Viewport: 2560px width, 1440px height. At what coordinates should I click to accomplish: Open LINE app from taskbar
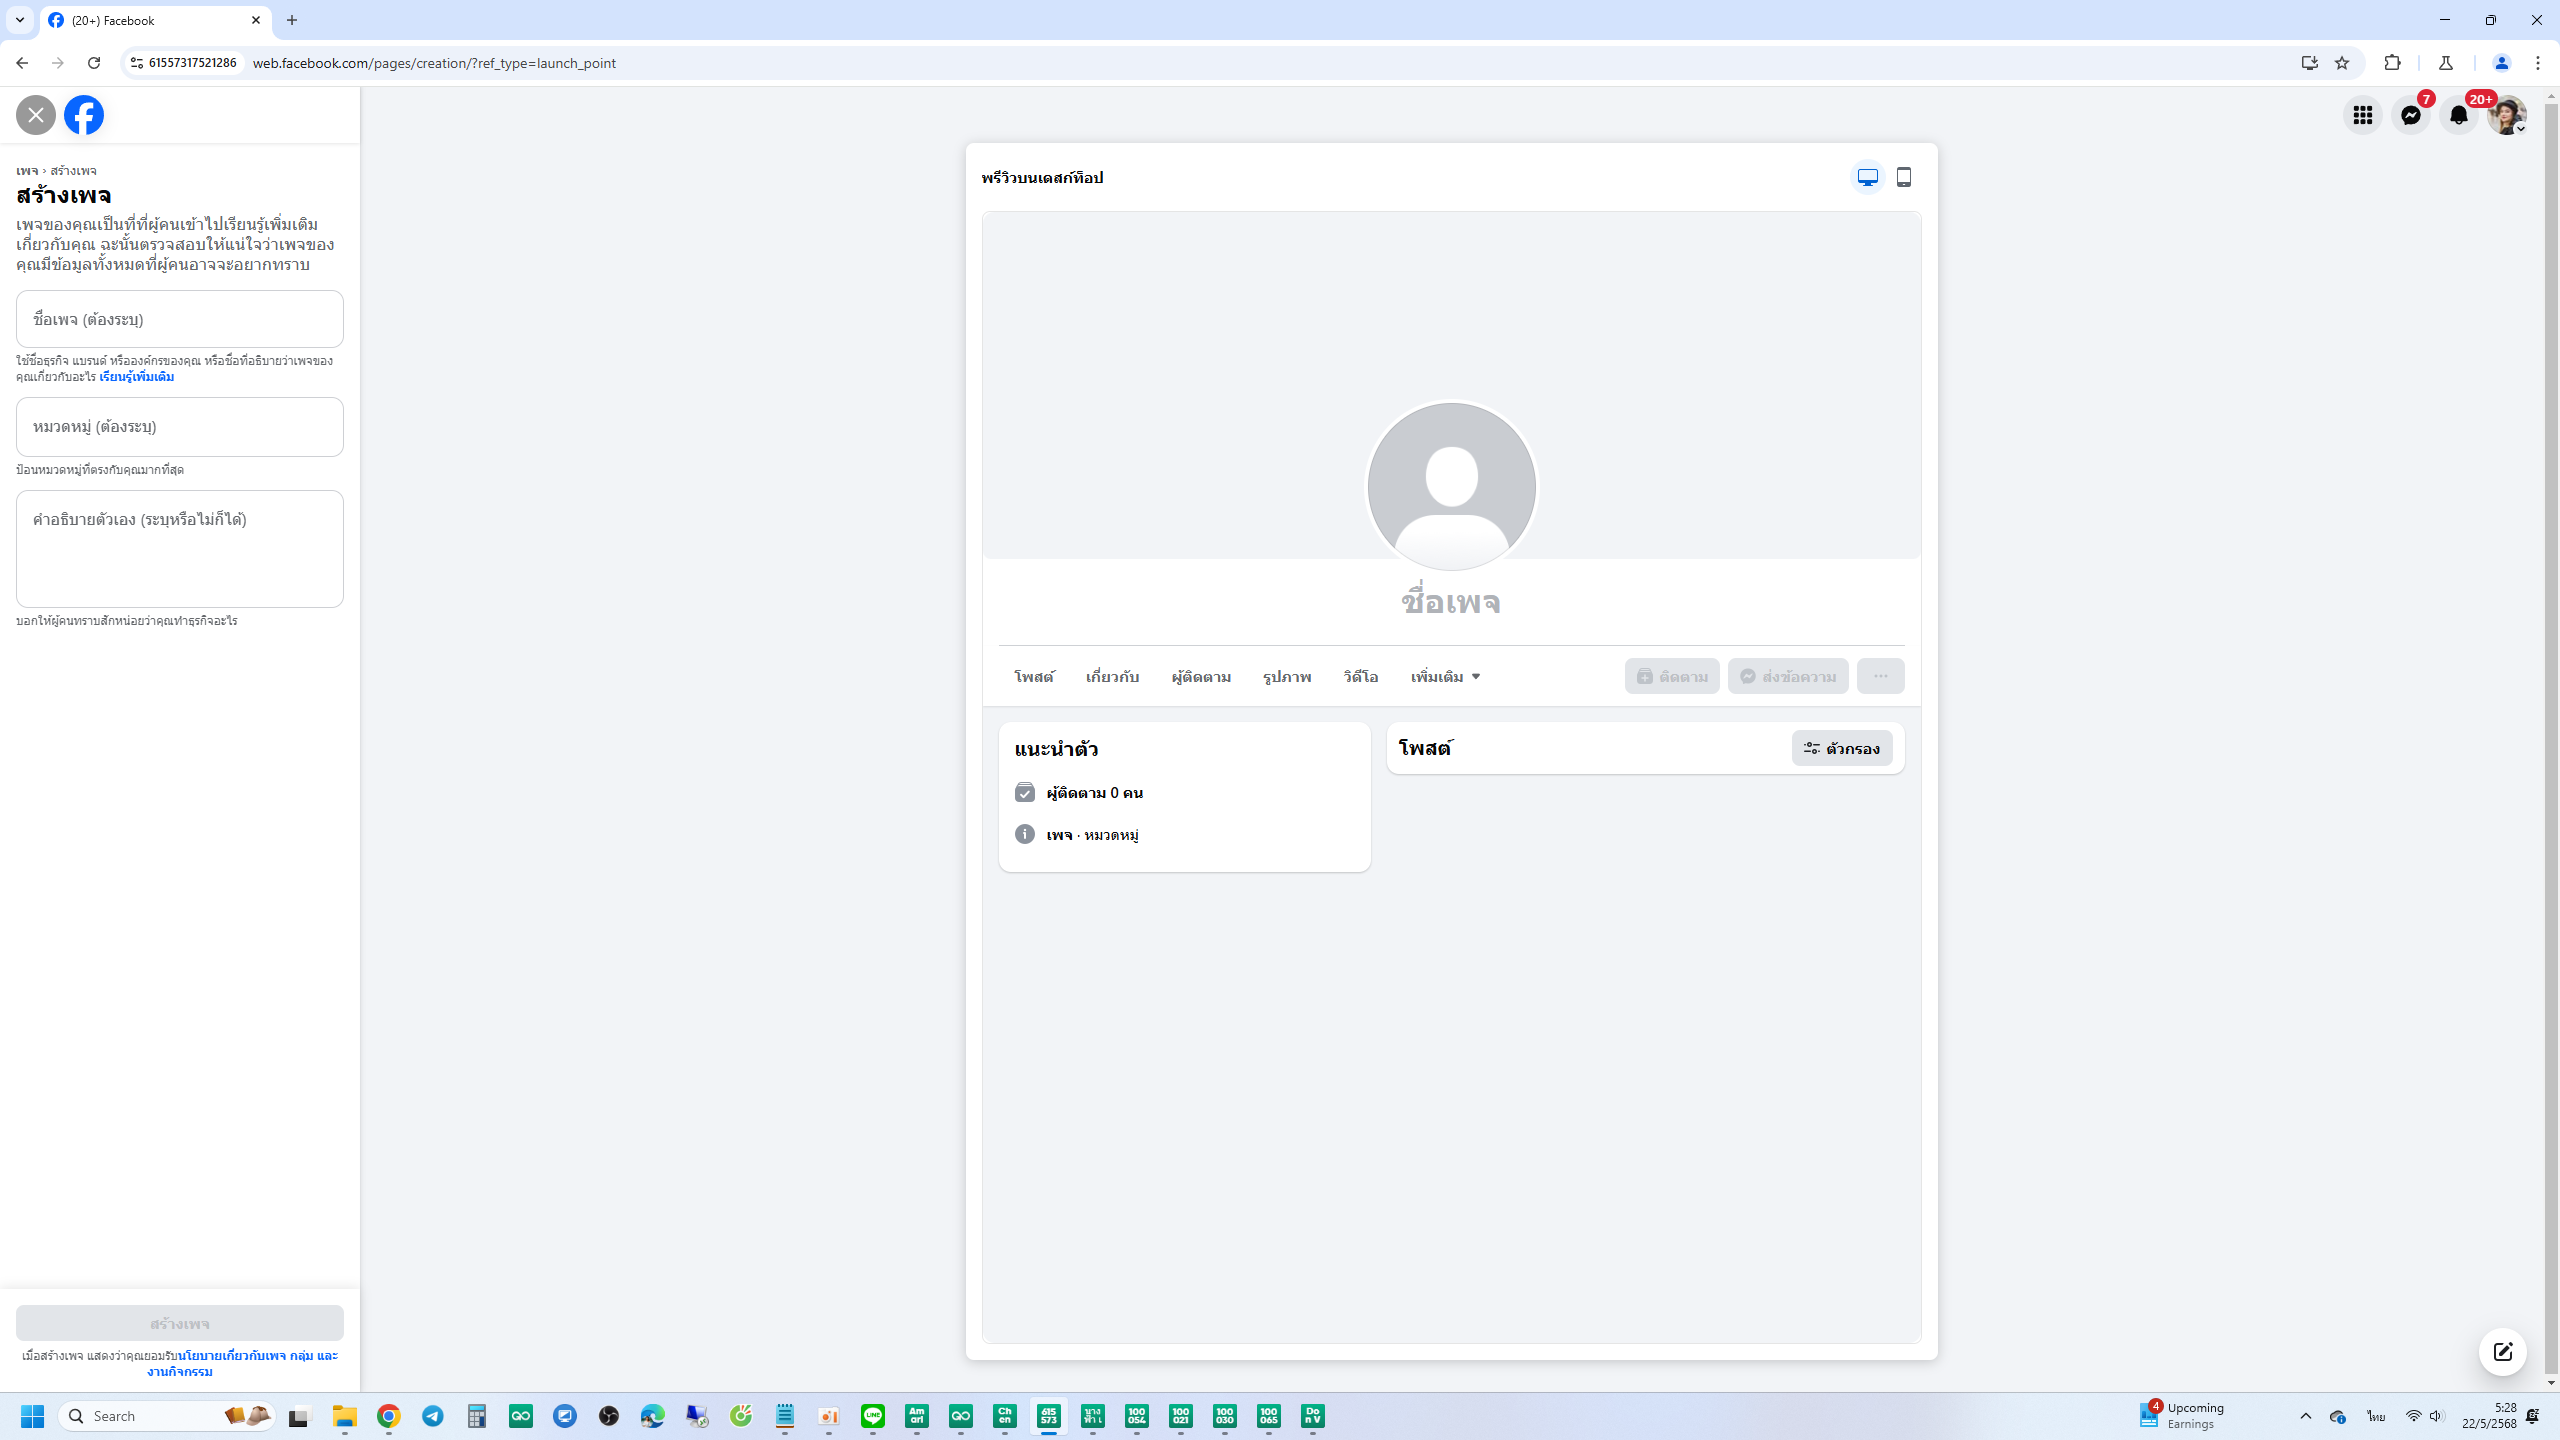pos(872,1416)
